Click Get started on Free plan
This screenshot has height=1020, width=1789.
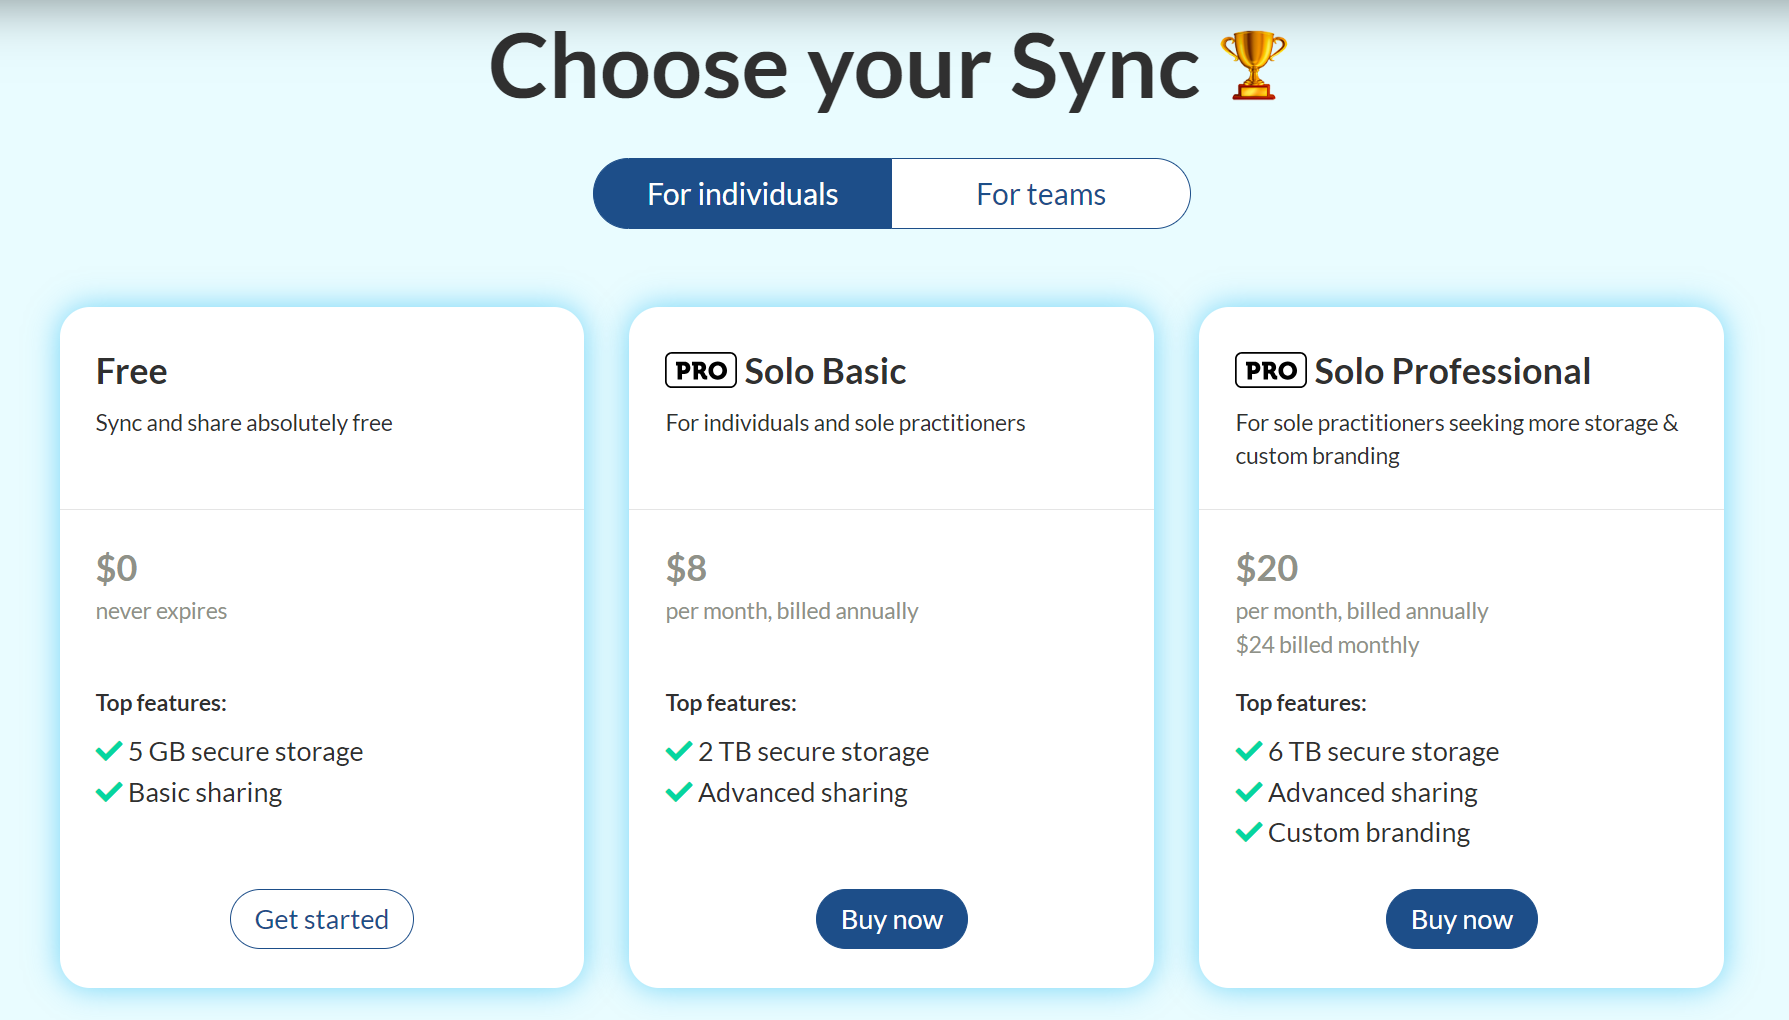322,919
